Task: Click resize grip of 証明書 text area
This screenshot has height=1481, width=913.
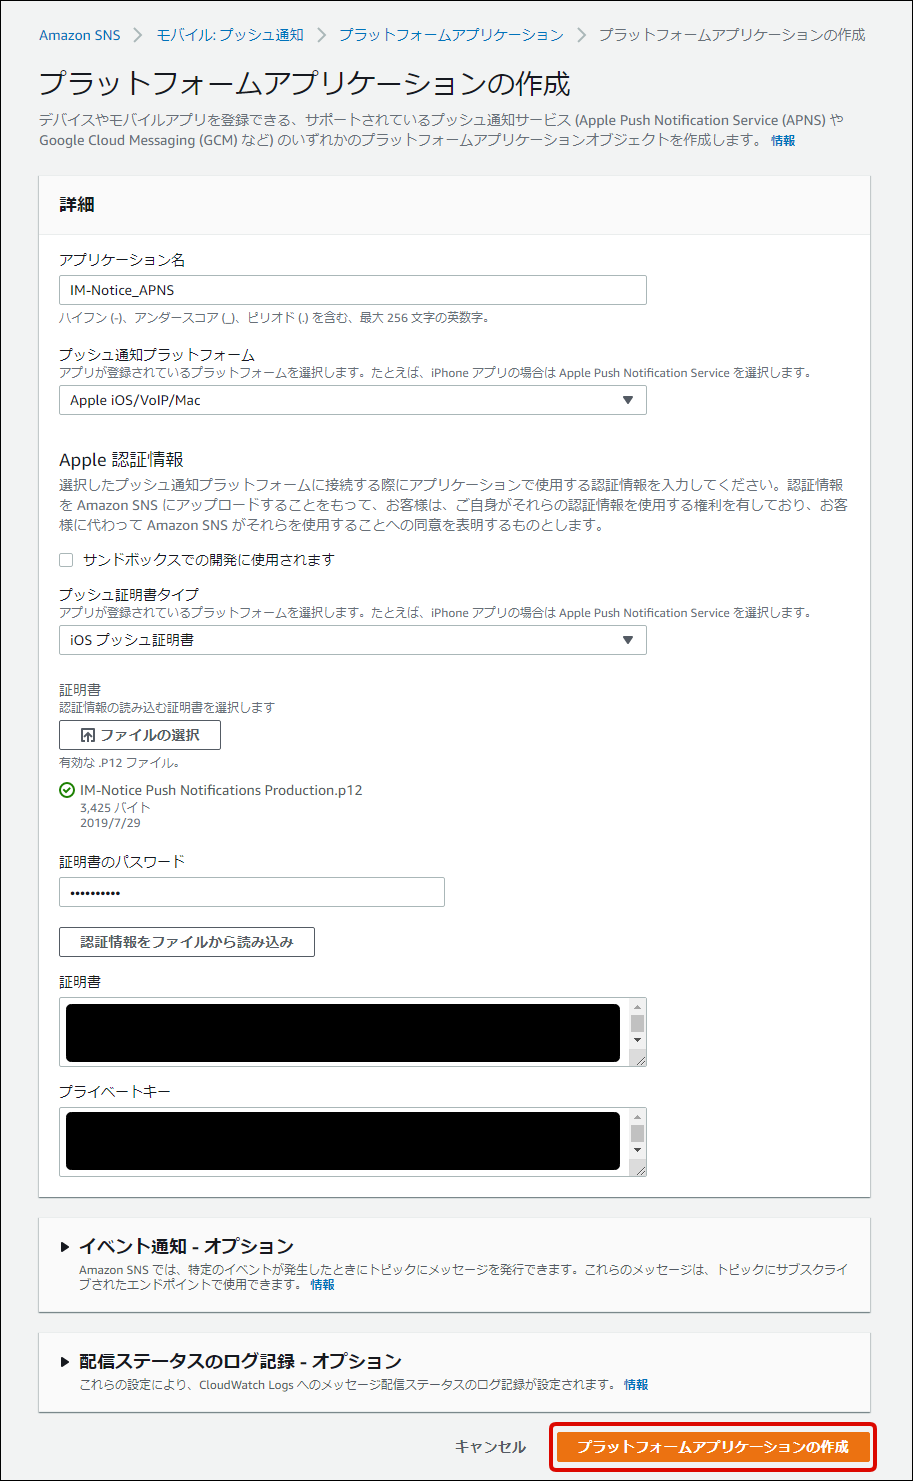Action: [639, 1059]
